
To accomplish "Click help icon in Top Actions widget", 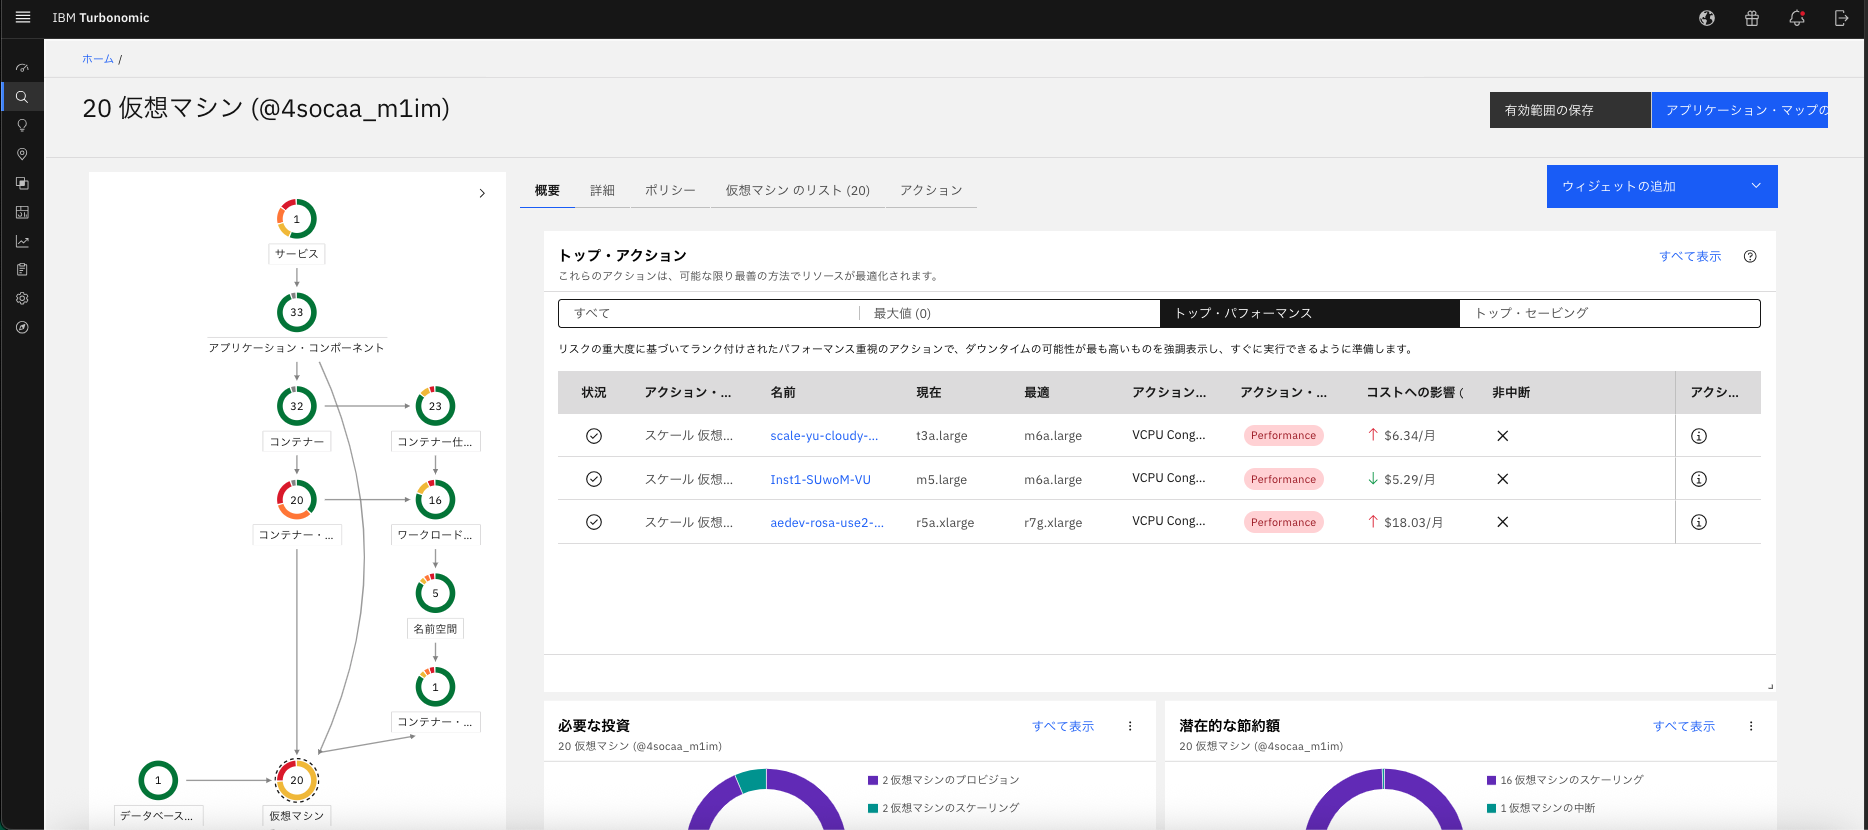I will [x=1750, y=256].
